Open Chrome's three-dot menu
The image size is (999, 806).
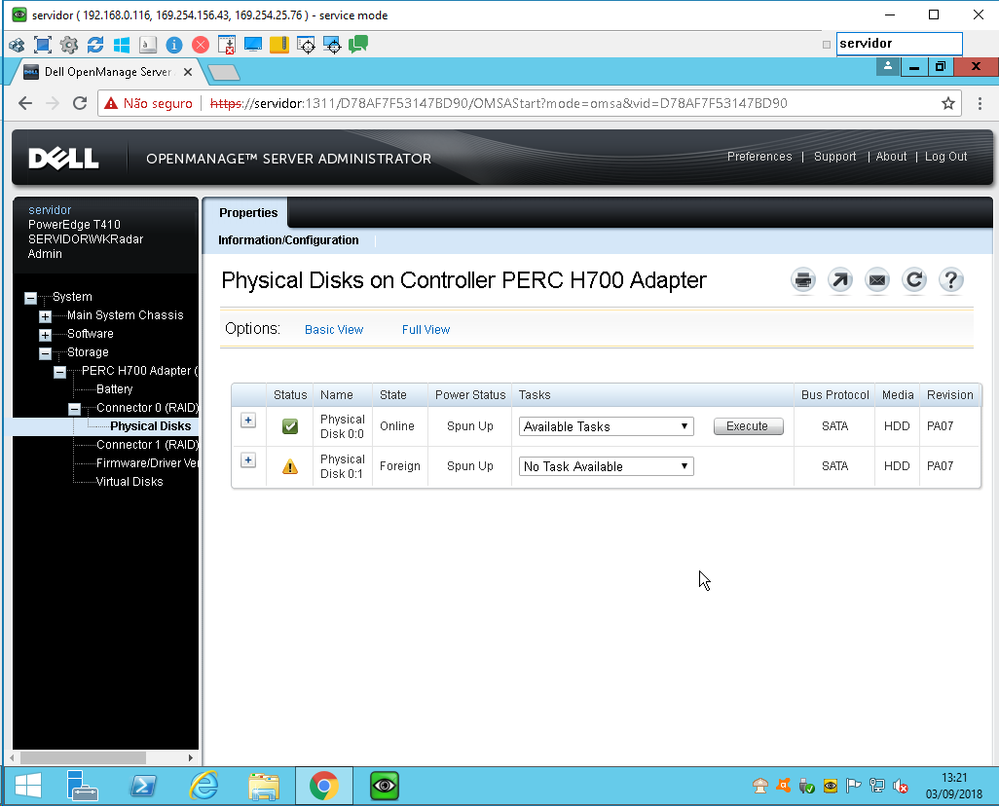tap(980, 103)
